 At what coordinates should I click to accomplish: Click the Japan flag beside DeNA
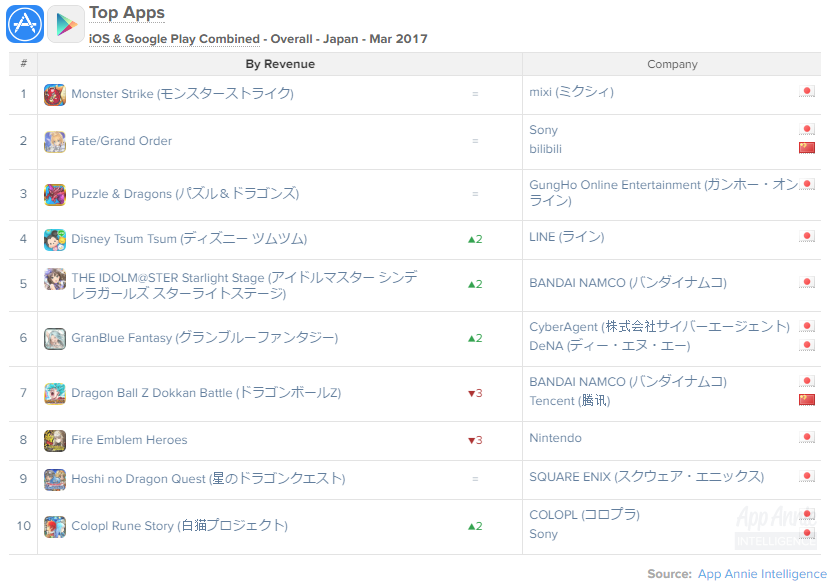[807, 345]
